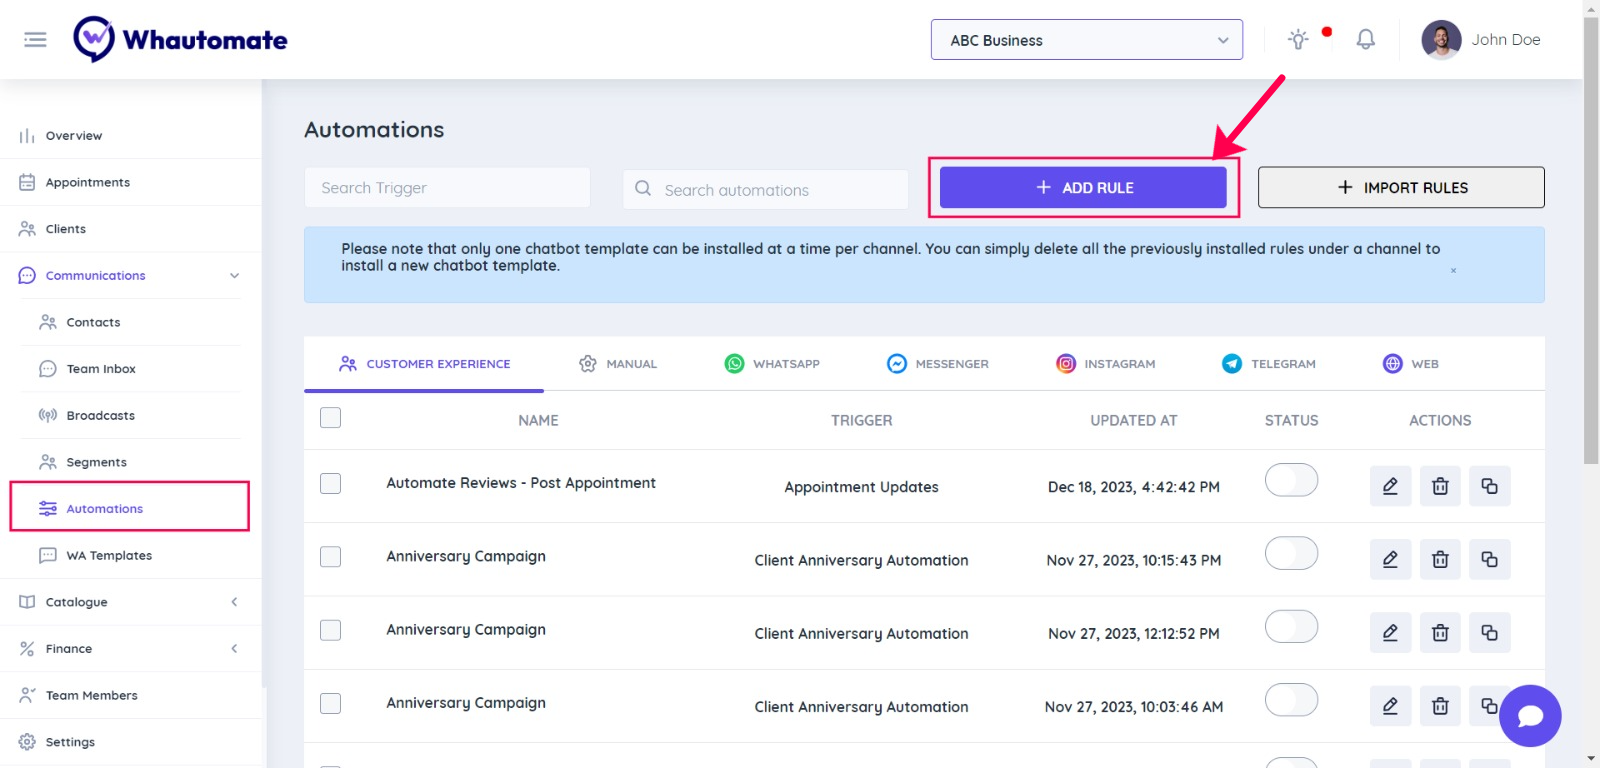Click the Add Rule button

tap(1083, 188)
